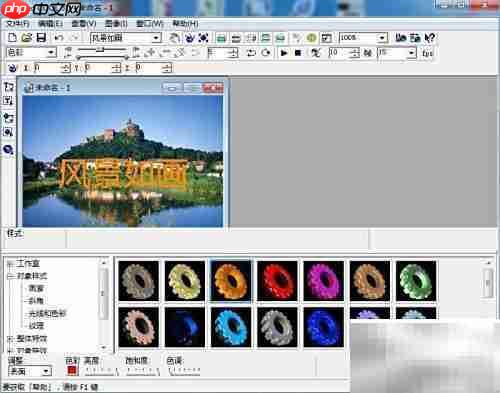Open the 编辑(E) menu
This screenshot has width=500, height=393.
click(50, 23)
